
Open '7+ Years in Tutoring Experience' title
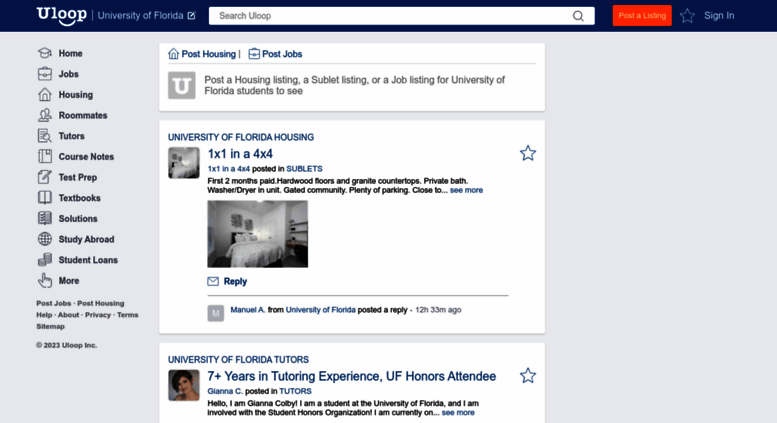351,376
